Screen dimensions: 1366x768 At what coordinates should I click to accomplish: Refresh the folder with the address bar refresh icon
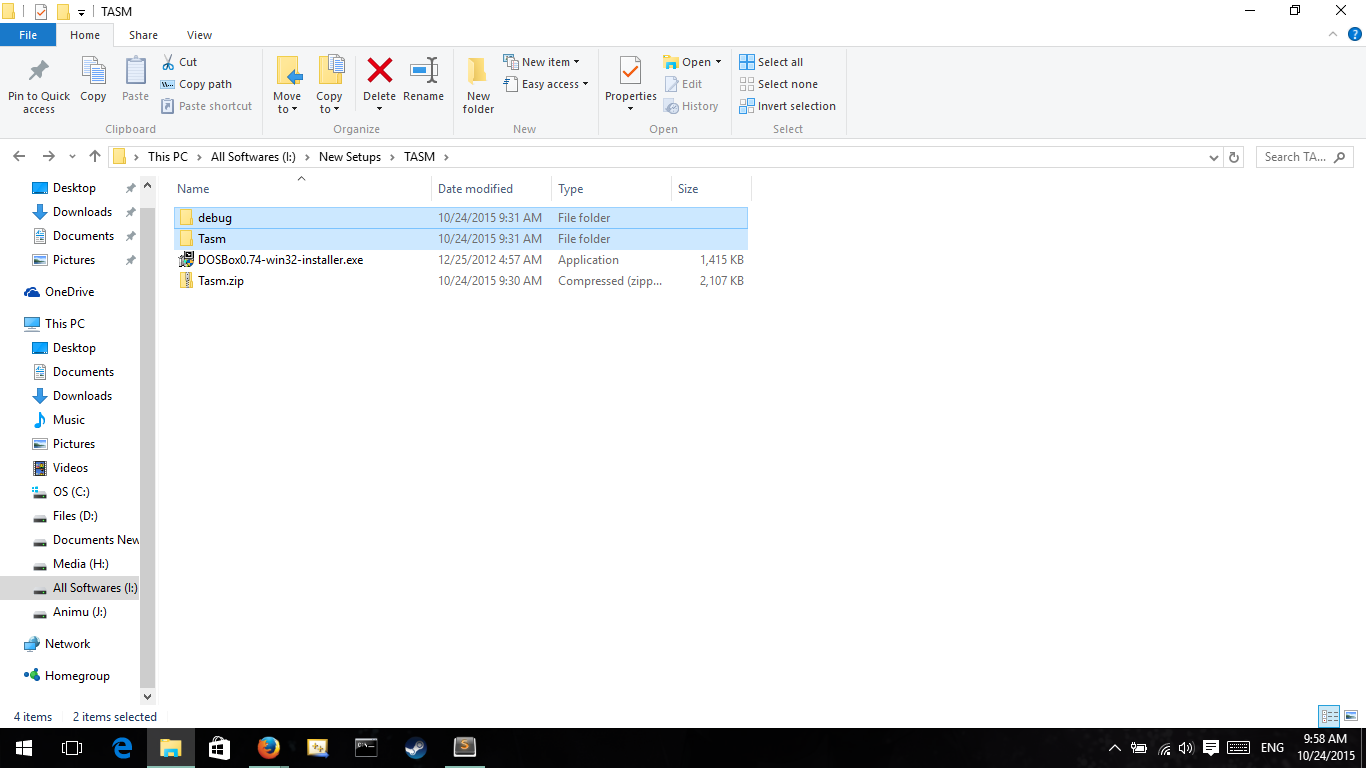click(1234, 157)
